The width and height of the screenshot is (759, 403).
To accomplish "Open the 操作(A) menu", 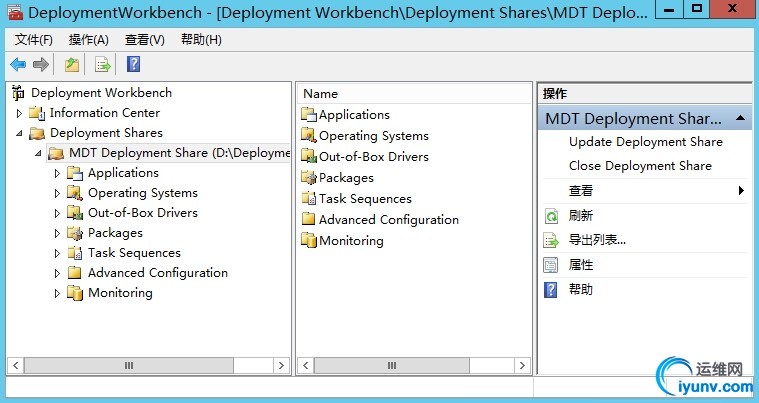I will click(89, 40).
